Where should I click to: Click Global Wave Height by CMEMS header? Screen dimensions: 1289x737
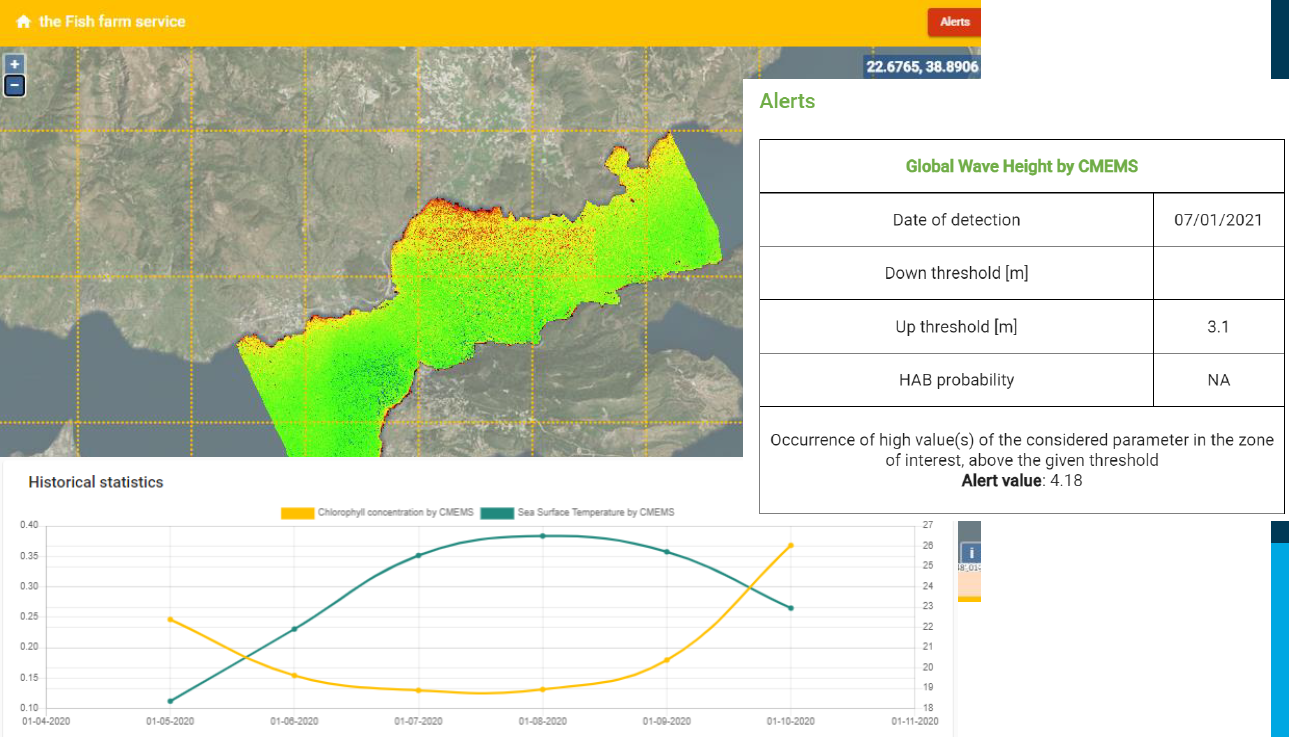click(1021, 166)
